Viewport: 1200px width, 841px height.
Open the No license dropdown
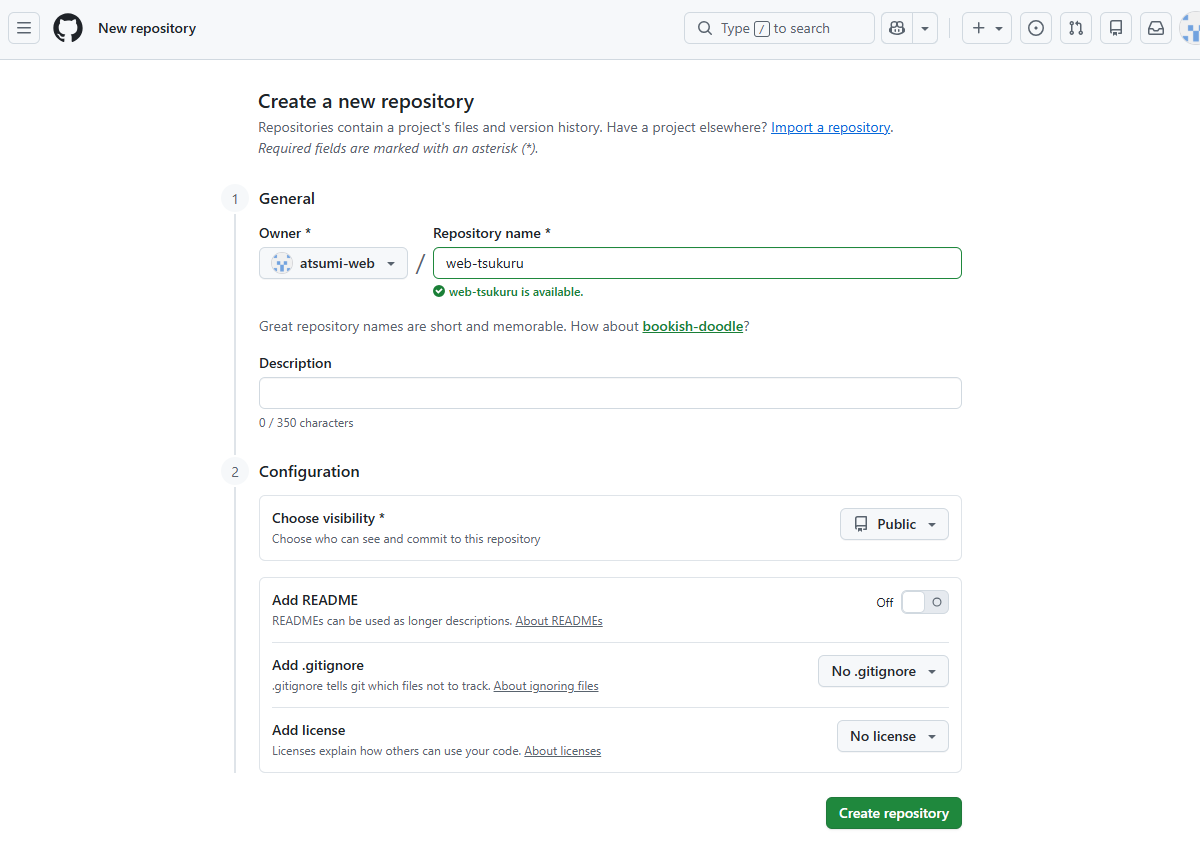(892, 736)
